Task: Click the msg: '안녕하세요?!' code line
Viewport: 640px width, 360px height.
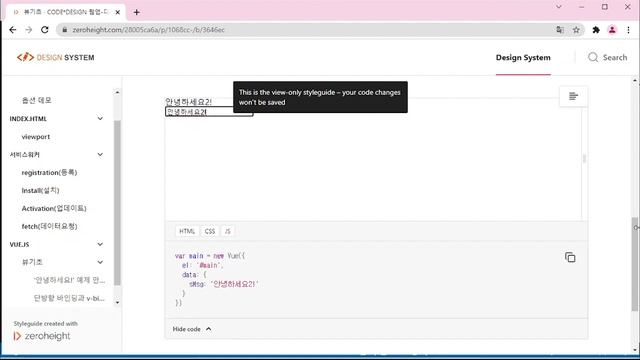Action: (224, 284)
